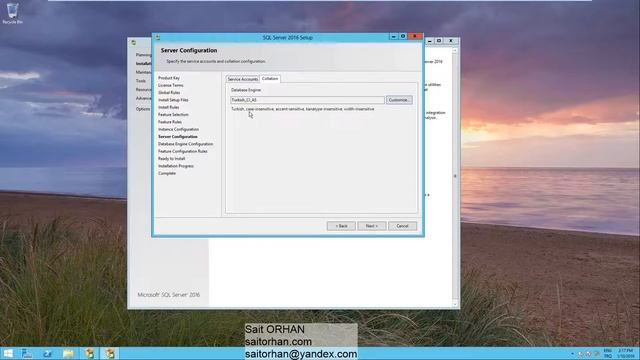
Task: Select the Complete step
Action: 167,173
